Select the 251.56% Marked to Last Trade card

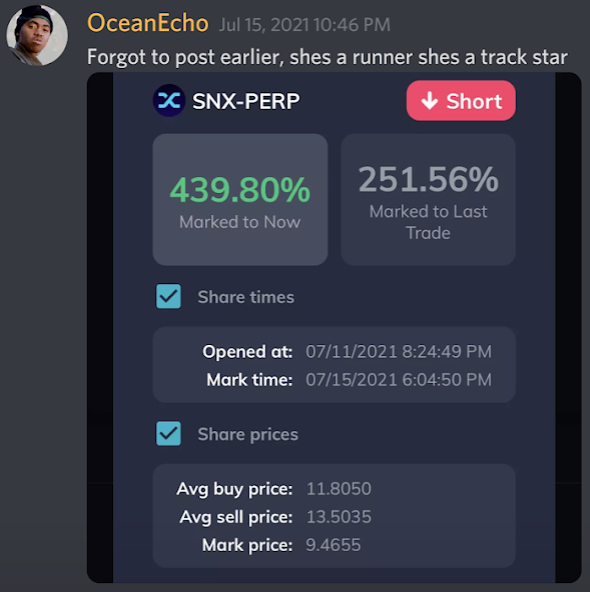click(428, 199)
